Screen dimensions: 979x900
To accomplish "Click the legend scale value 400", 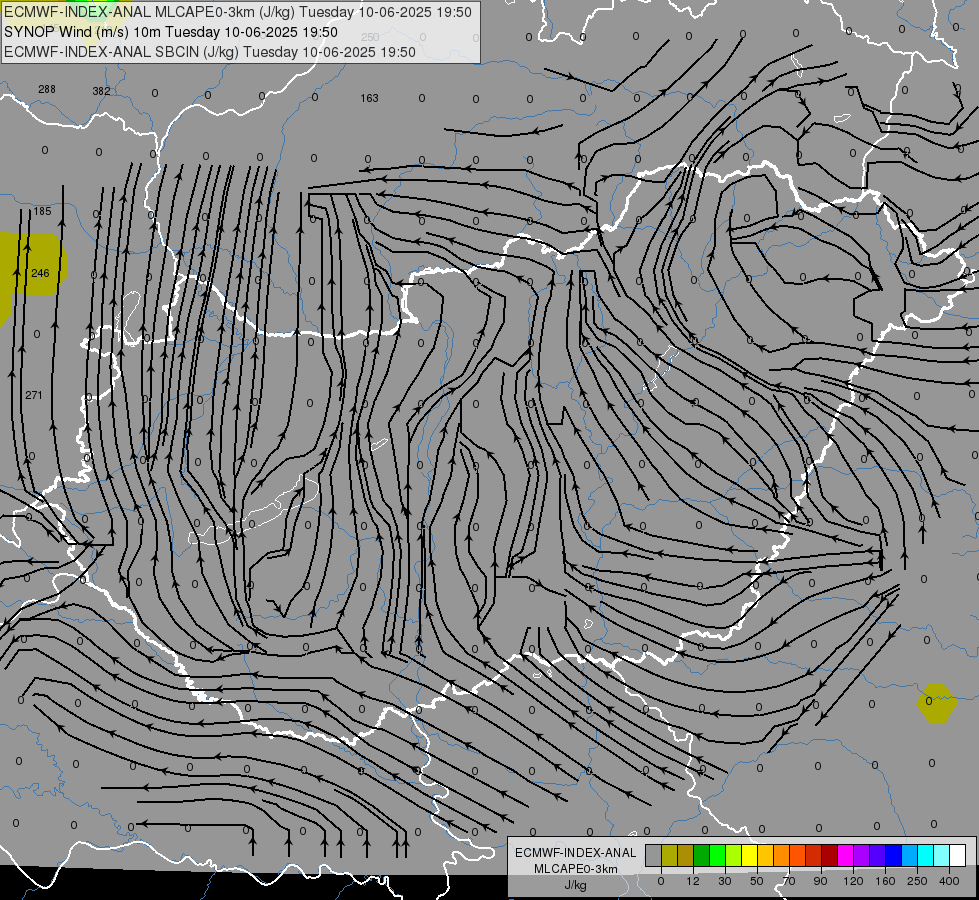I will point(949,881).
